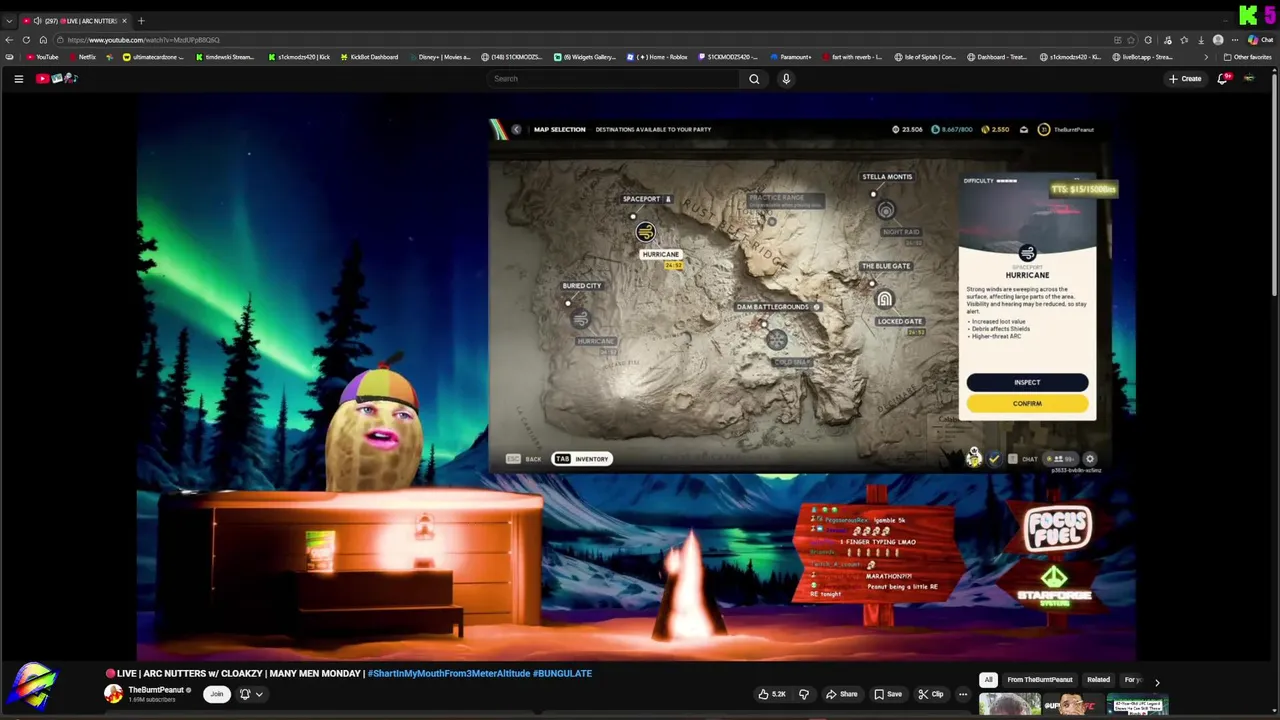
Task: Click TheBurntPeanut channel name
Action: (x=155, y=690)
